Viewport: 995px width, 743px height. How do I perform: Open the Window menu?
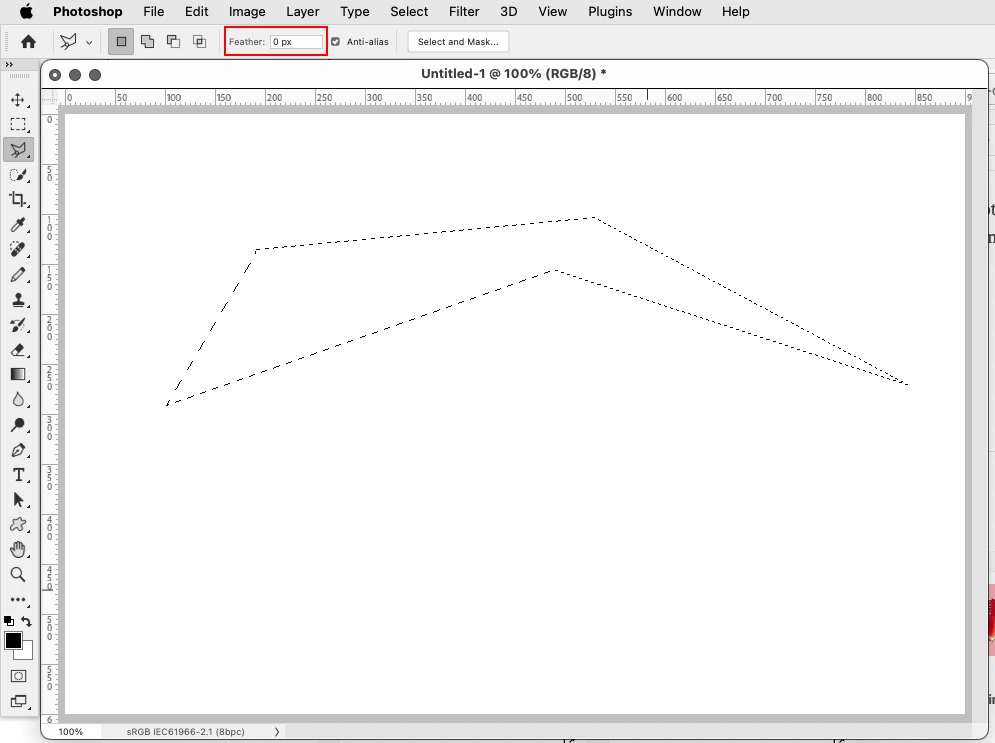(x=677, y=11)
